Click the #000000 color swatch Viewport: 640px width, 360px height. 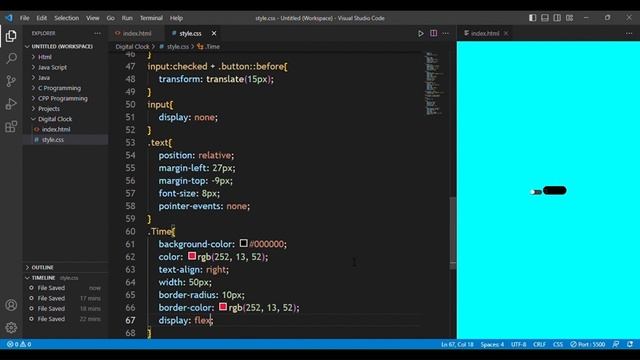click(x=244, y=243)
